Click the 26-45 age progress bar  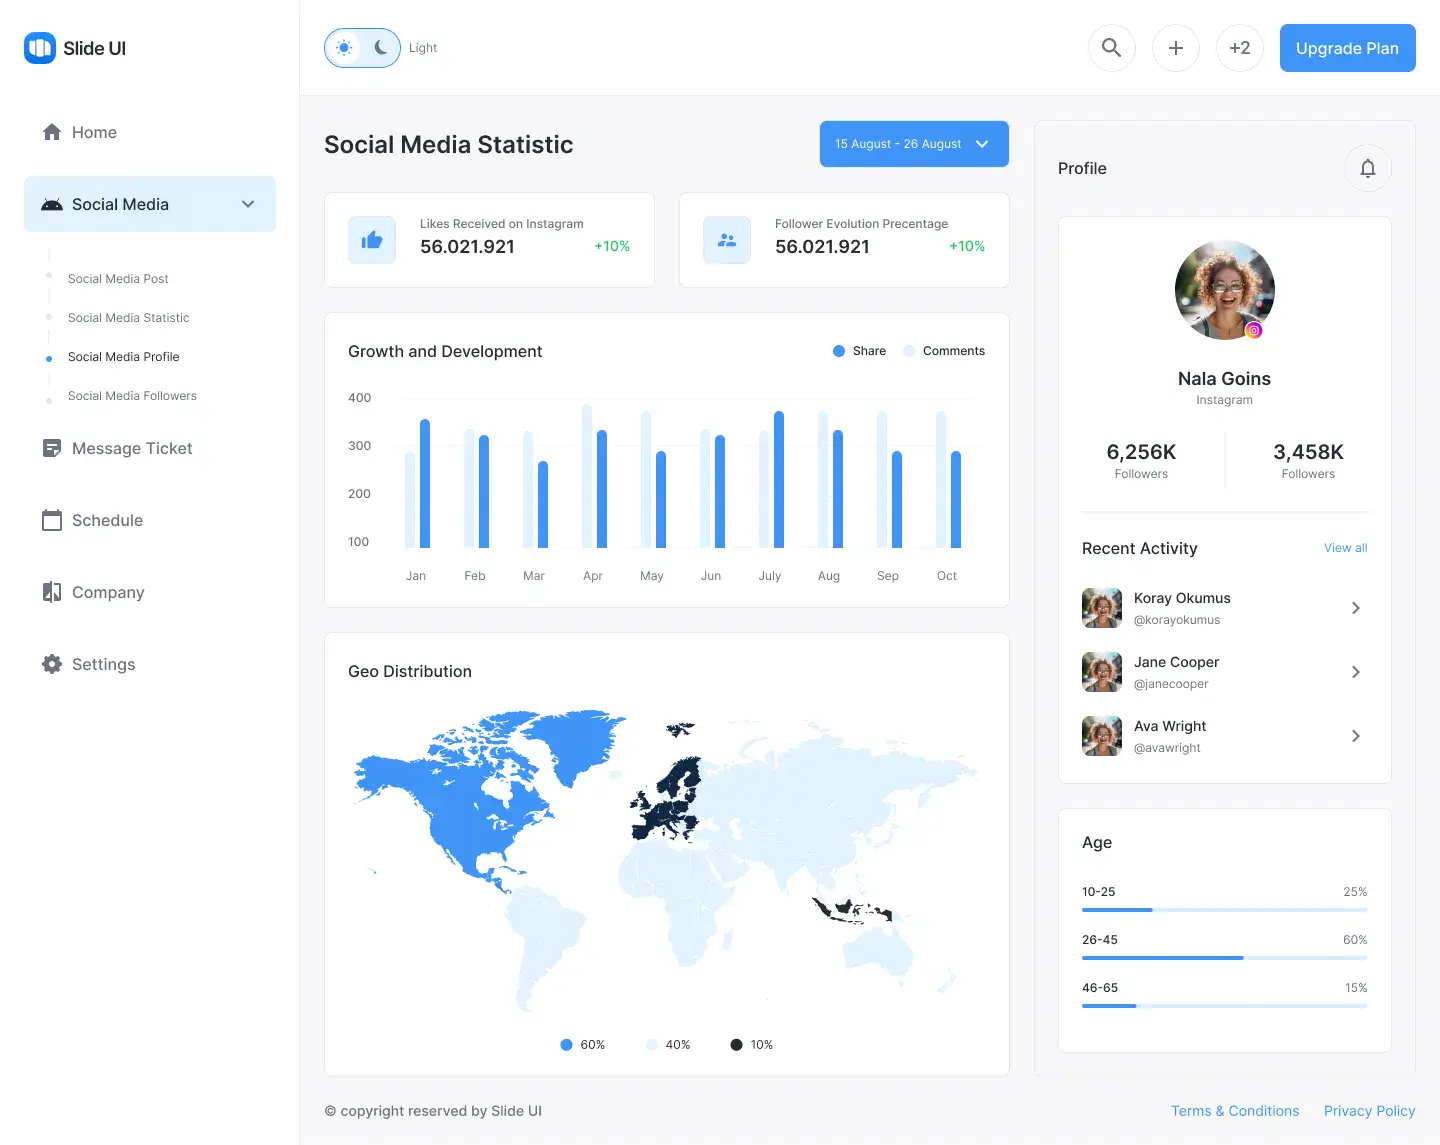pyautogui.click(x=1225, y=958)
